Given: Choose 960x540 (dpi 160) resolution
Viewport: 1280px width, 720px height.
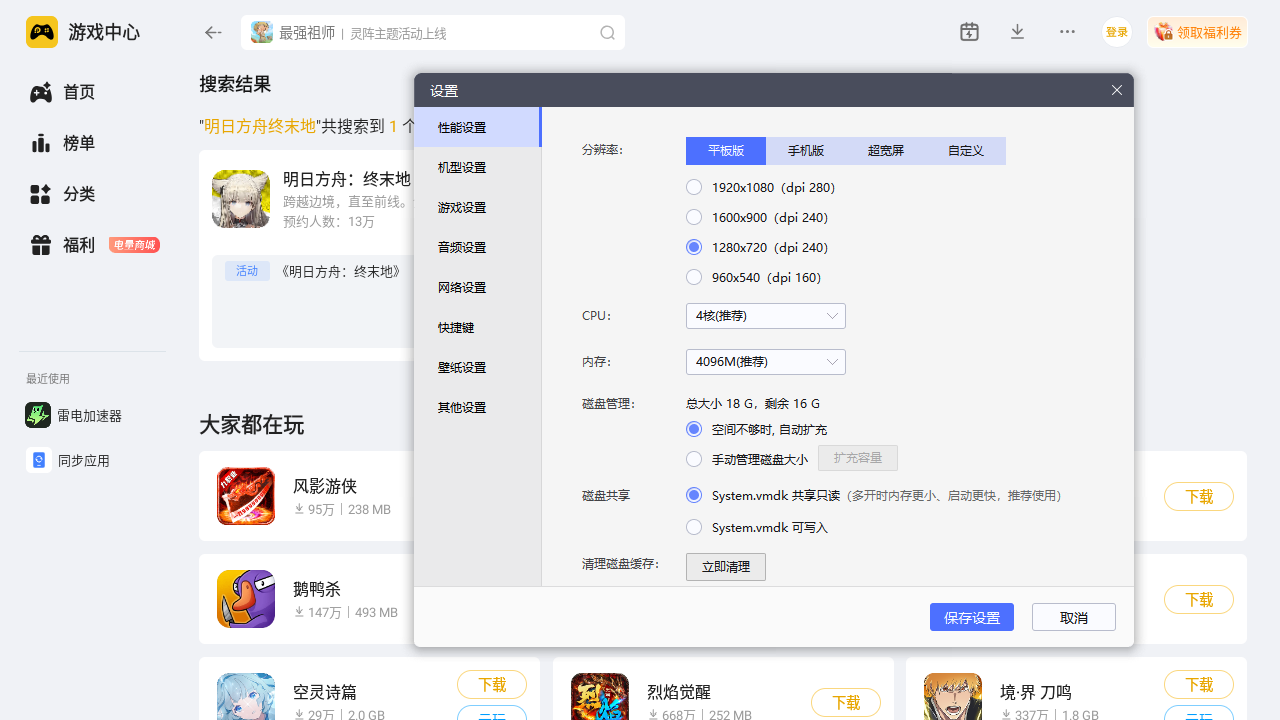Looking at the screenshot, I should click(694, 277).
